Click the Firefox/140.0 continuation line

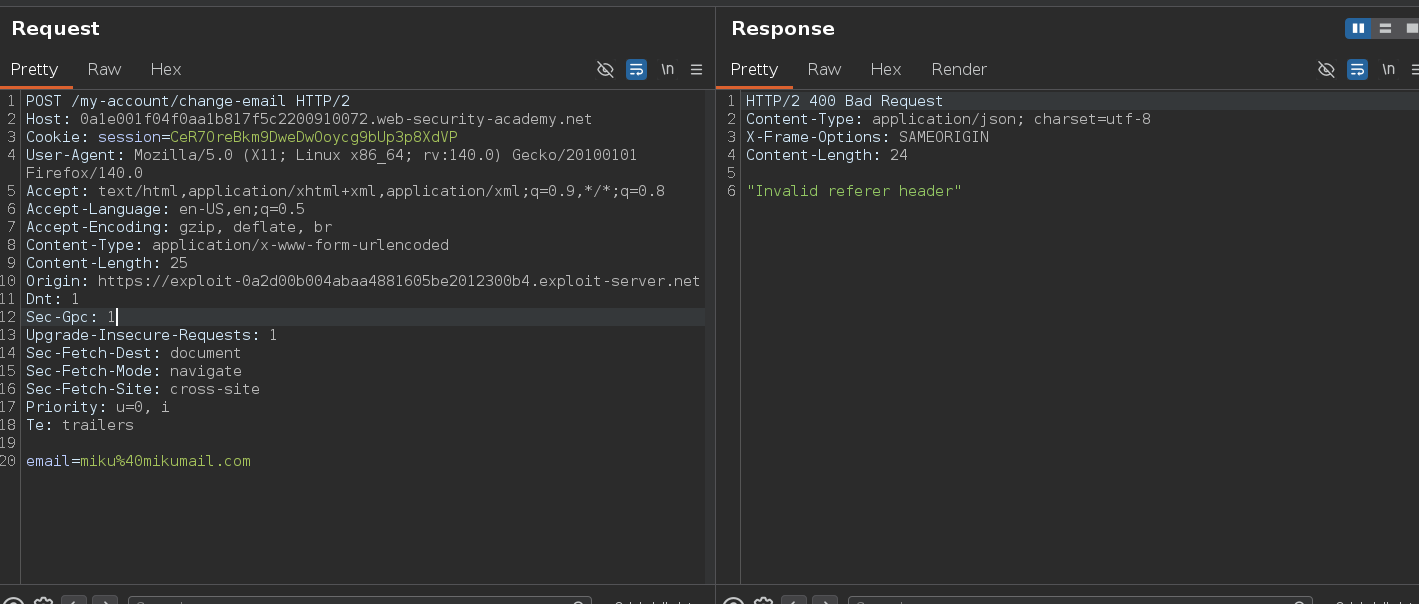coord(84,173)
